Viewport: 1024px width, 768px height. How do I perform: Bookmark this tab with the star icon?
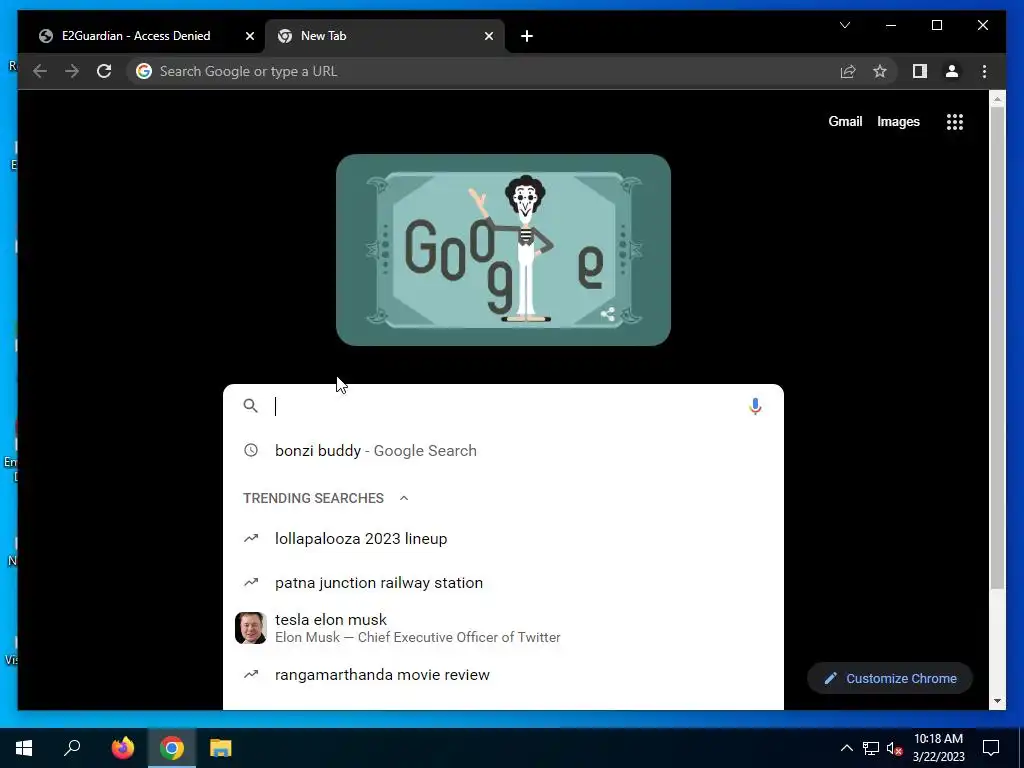pyautogui.click(x=880, y=71)
